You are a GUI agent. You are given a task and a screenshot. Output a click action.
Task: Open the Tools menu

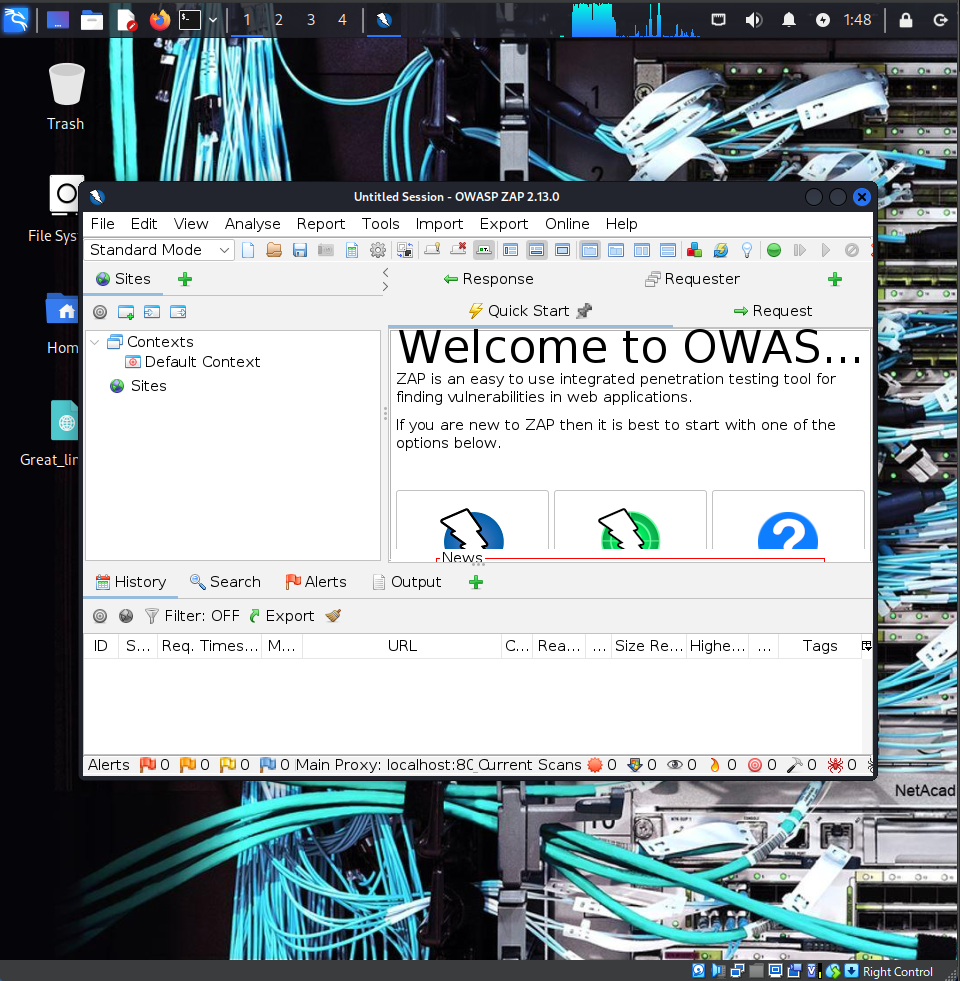pyautogui.click(x=380, y=224)
